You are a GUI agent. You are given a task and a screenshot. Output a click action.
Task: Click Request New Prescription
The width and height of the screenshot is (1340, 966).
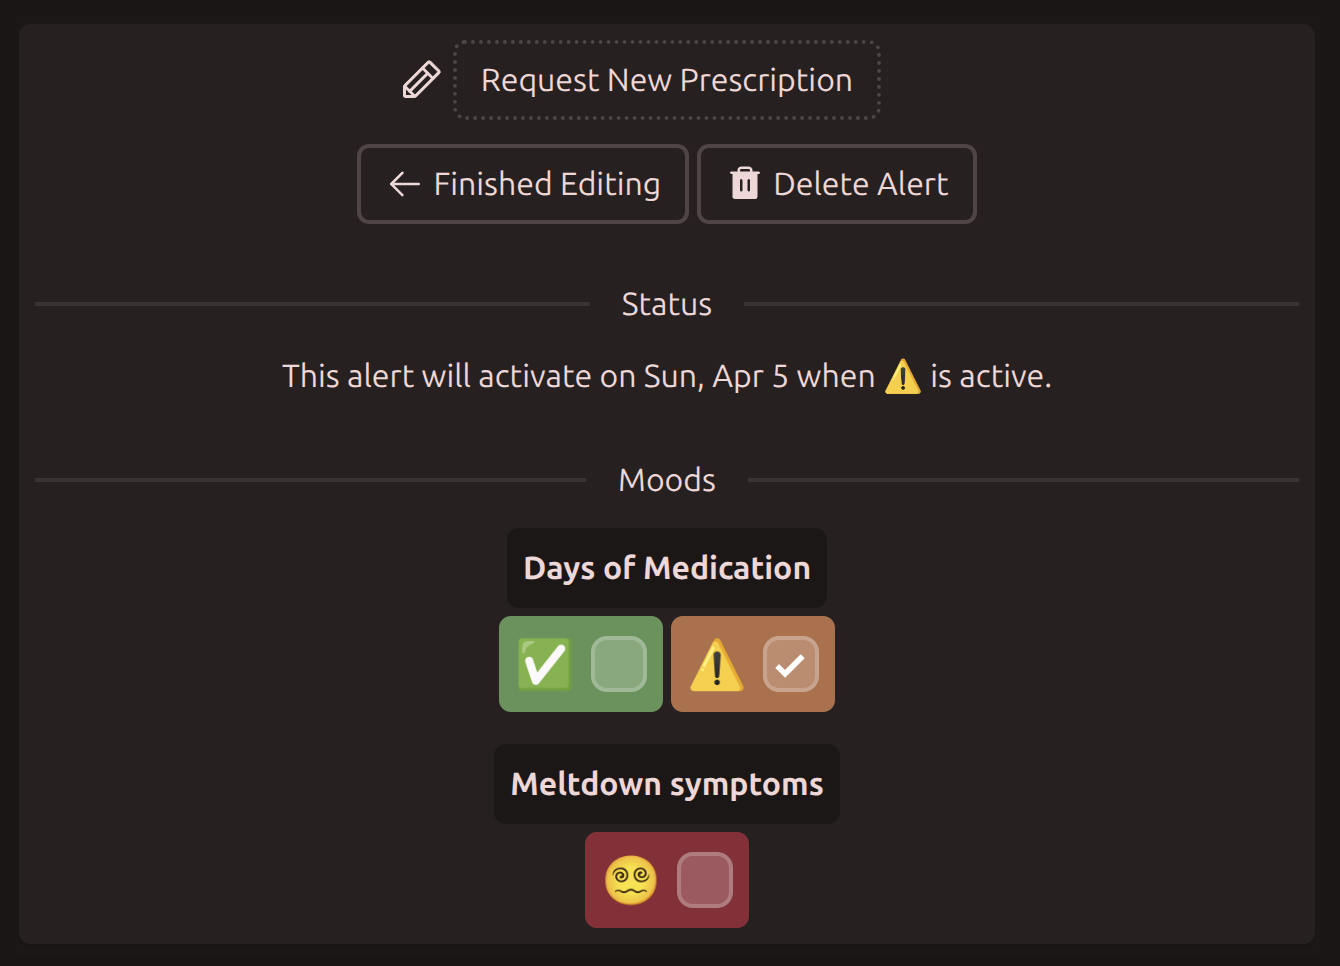[x=666, y=79]
